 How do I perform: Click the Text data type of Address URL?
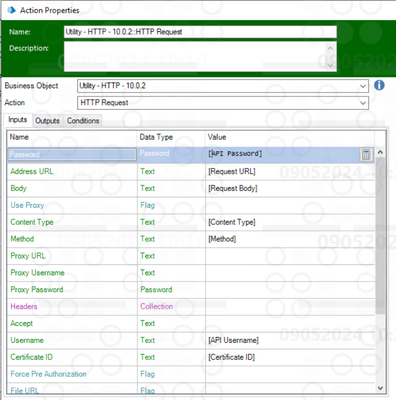click(148, 171)
